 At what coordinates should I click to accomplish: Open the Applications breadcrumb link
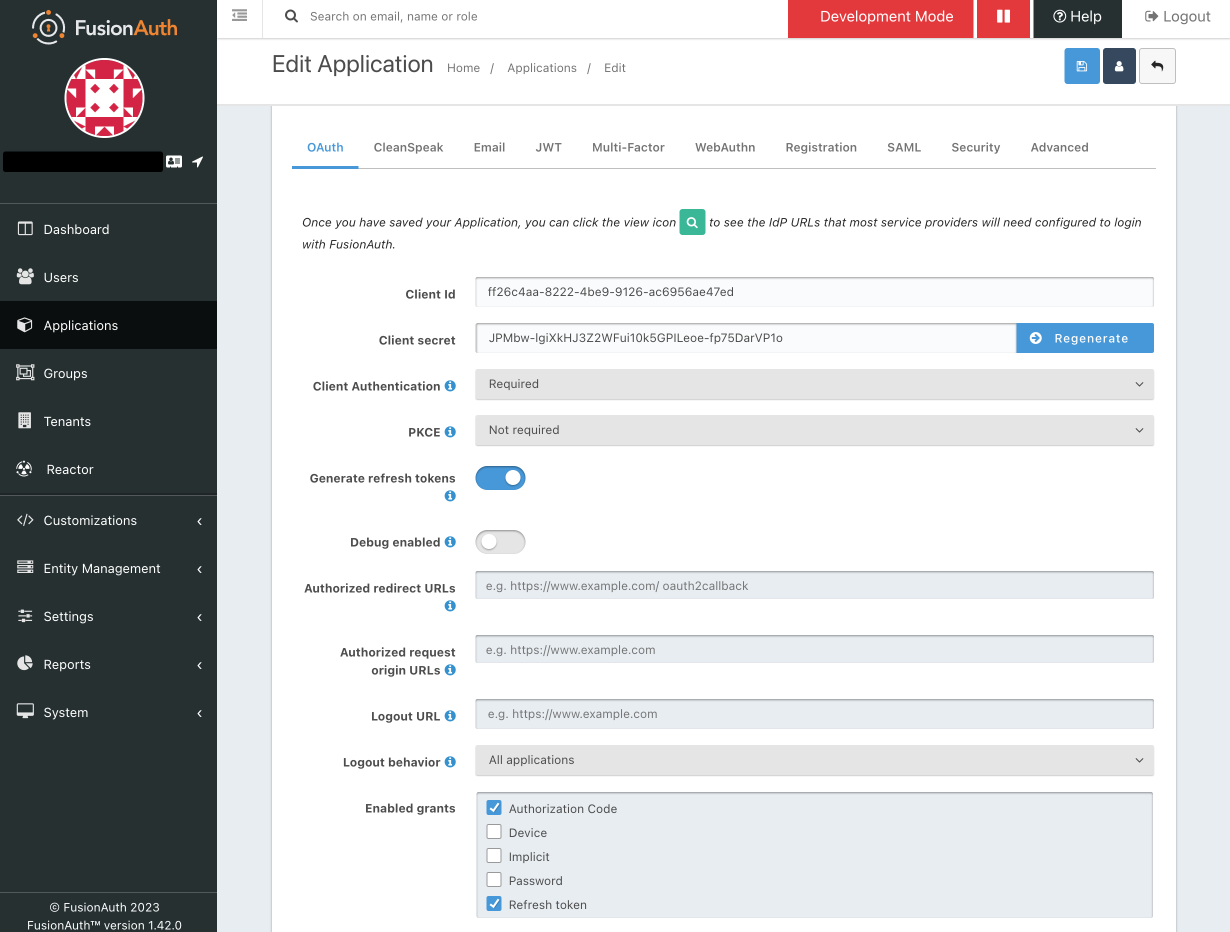point(542,67)
